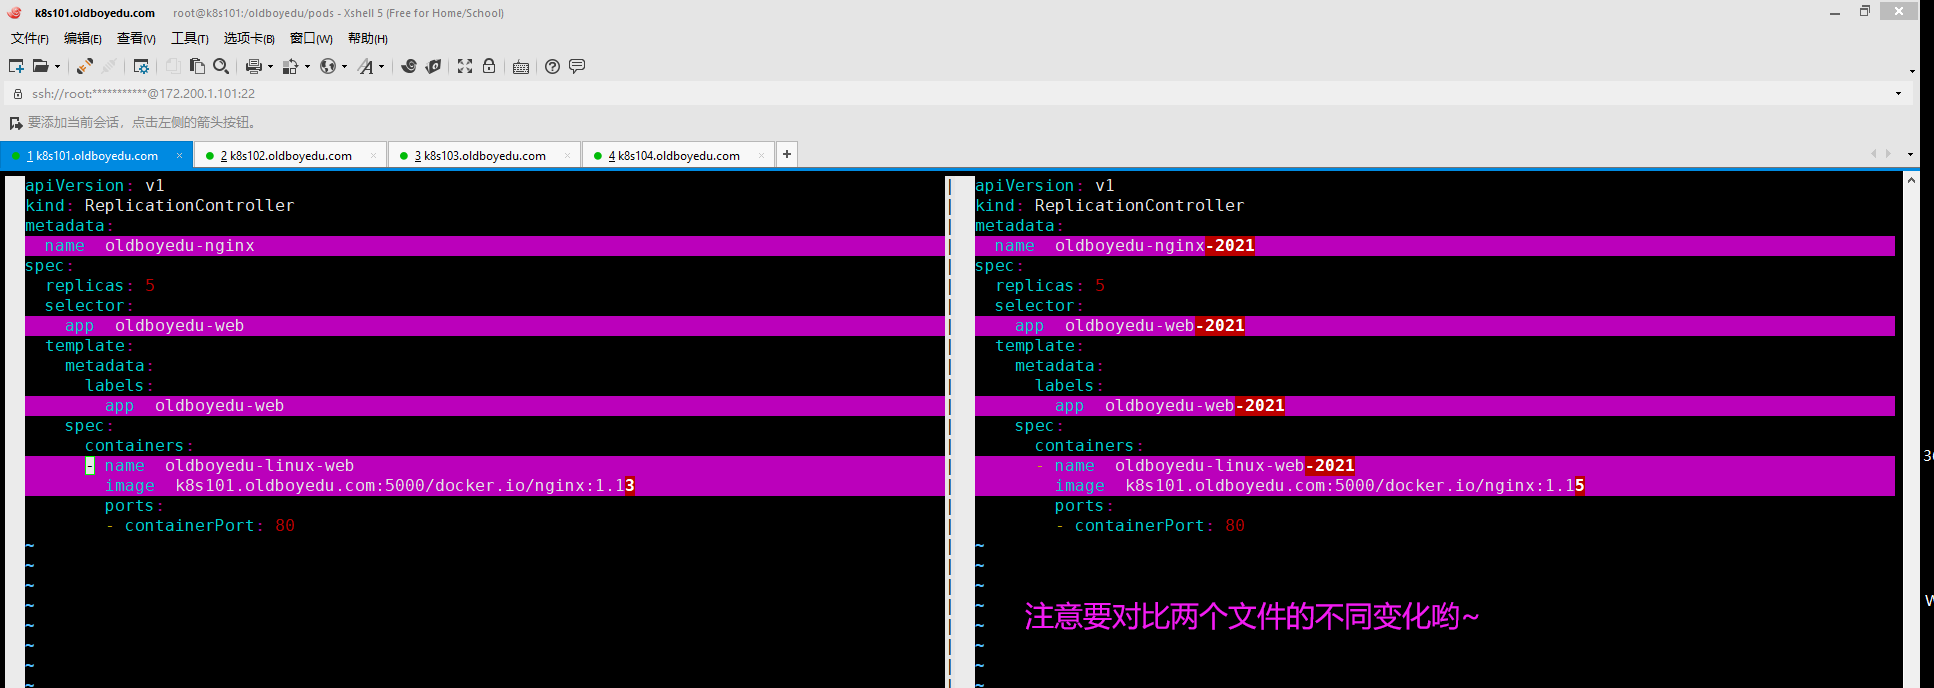Open the 文件(F) menu
Image resolution: width=1934 pixels, height=688 pixels.
[30, 38]
